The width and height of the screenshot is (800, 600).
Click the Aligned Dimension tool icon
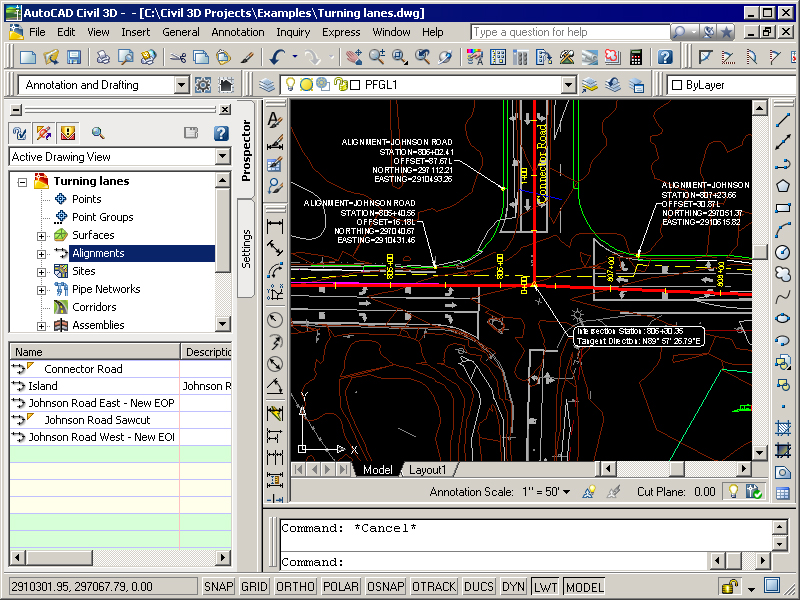pyautogui.click(x=275, y=248)
